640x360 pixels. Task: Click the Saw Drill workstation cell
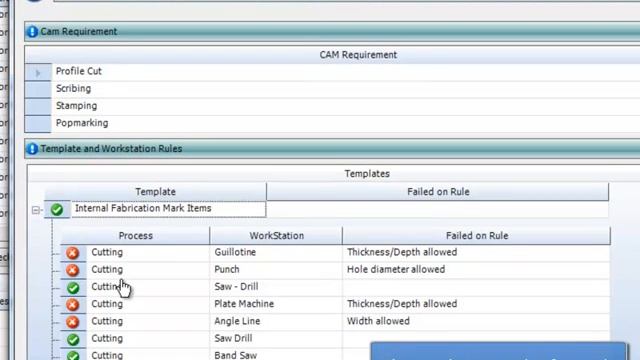[276, 338]
